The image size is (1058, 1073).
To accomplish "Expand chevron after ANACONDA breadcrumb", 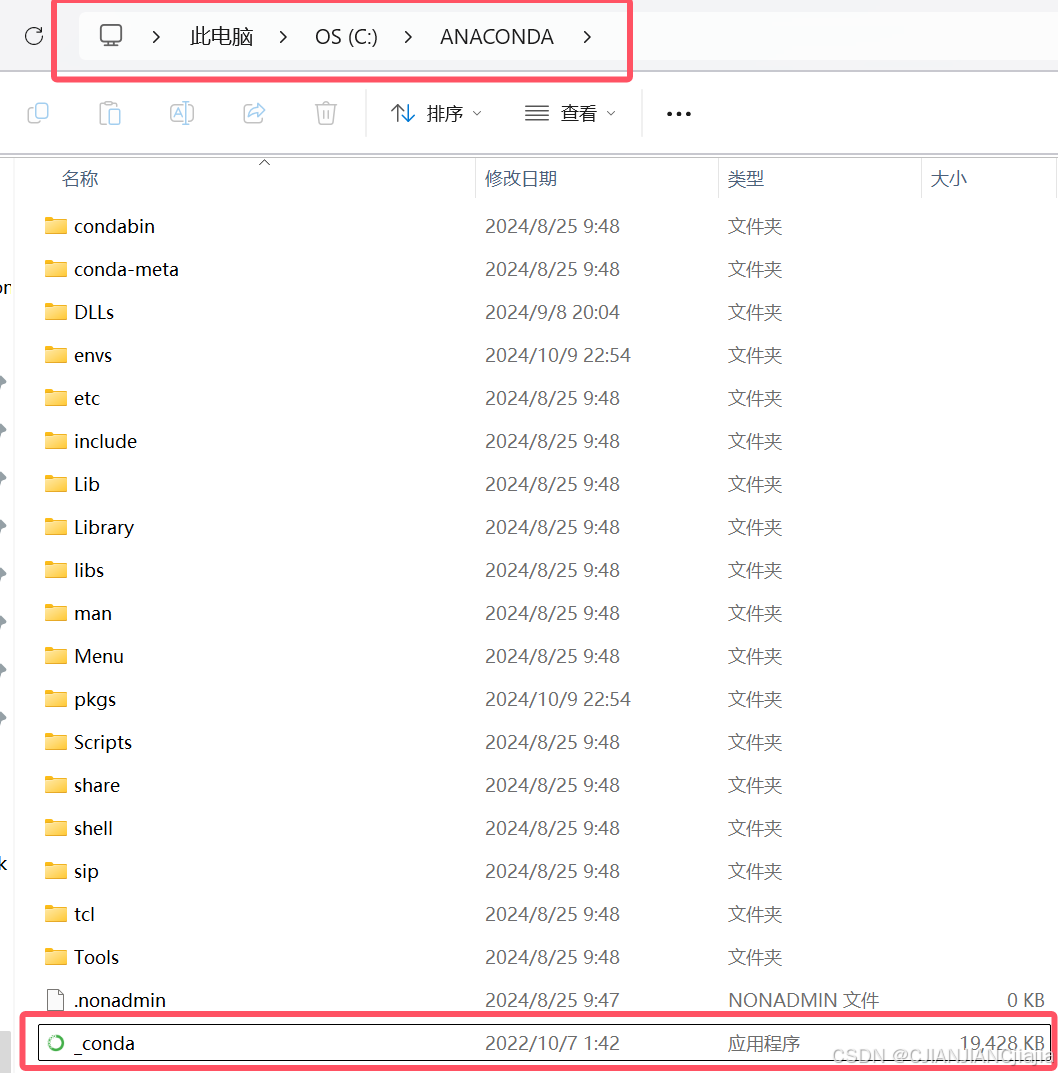I will click(x=587, y=36).
